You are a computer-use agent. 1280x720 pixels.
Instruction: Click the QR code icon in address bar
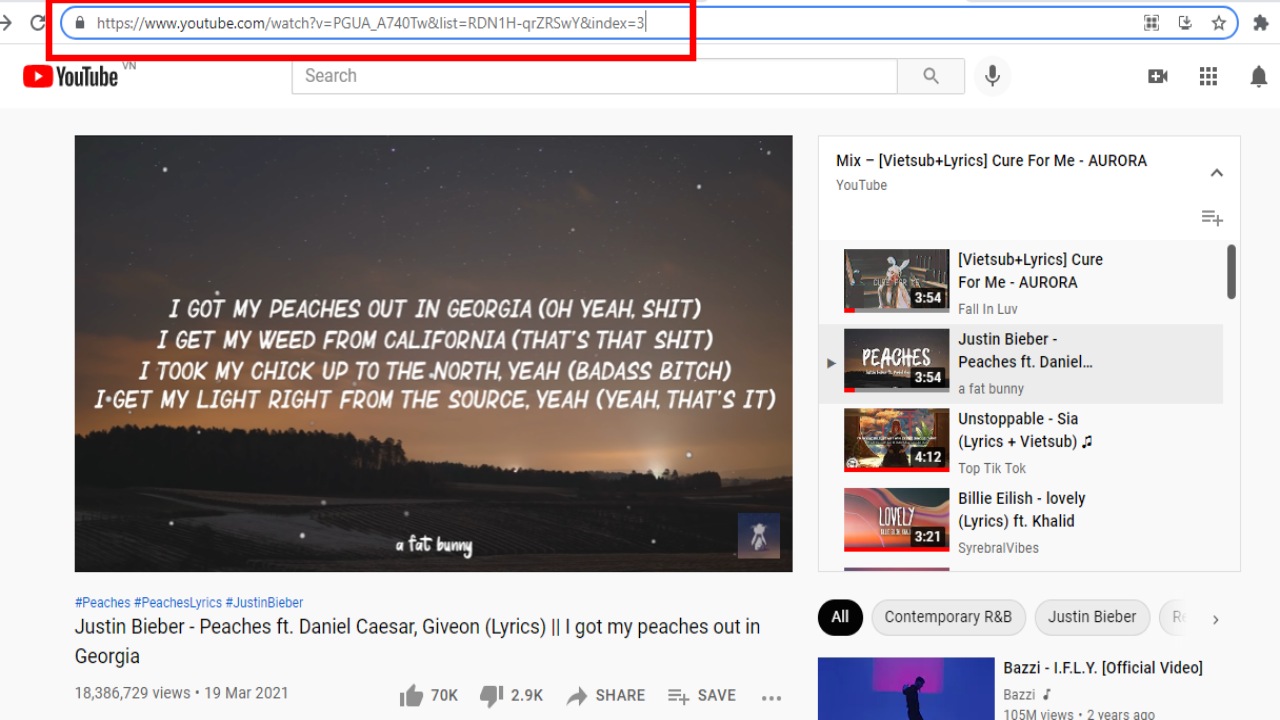[1151, 22]
